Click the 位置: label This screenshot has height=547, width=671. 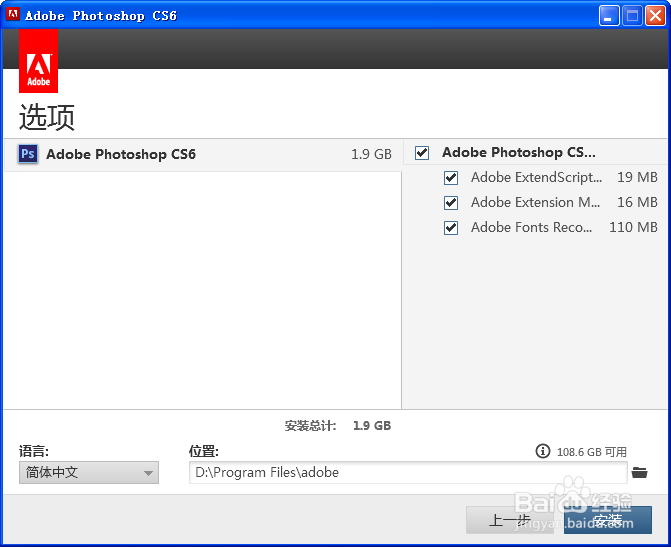[x=204, y=451]
